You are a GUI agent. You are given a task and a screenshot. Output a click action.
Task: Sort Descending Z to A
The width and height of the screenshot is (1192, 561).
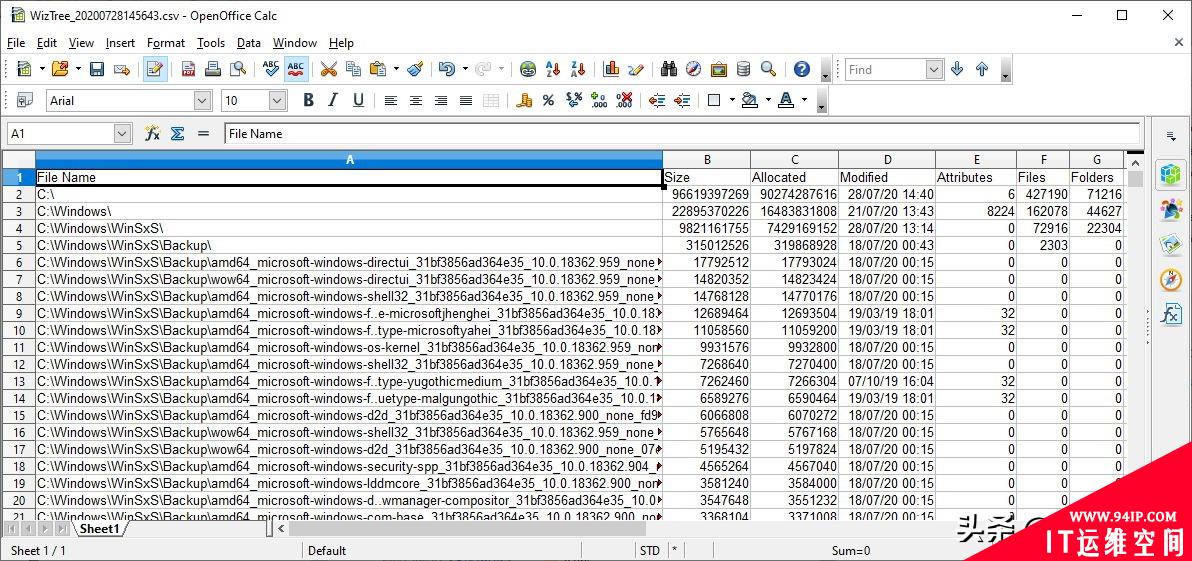[578, 69]
